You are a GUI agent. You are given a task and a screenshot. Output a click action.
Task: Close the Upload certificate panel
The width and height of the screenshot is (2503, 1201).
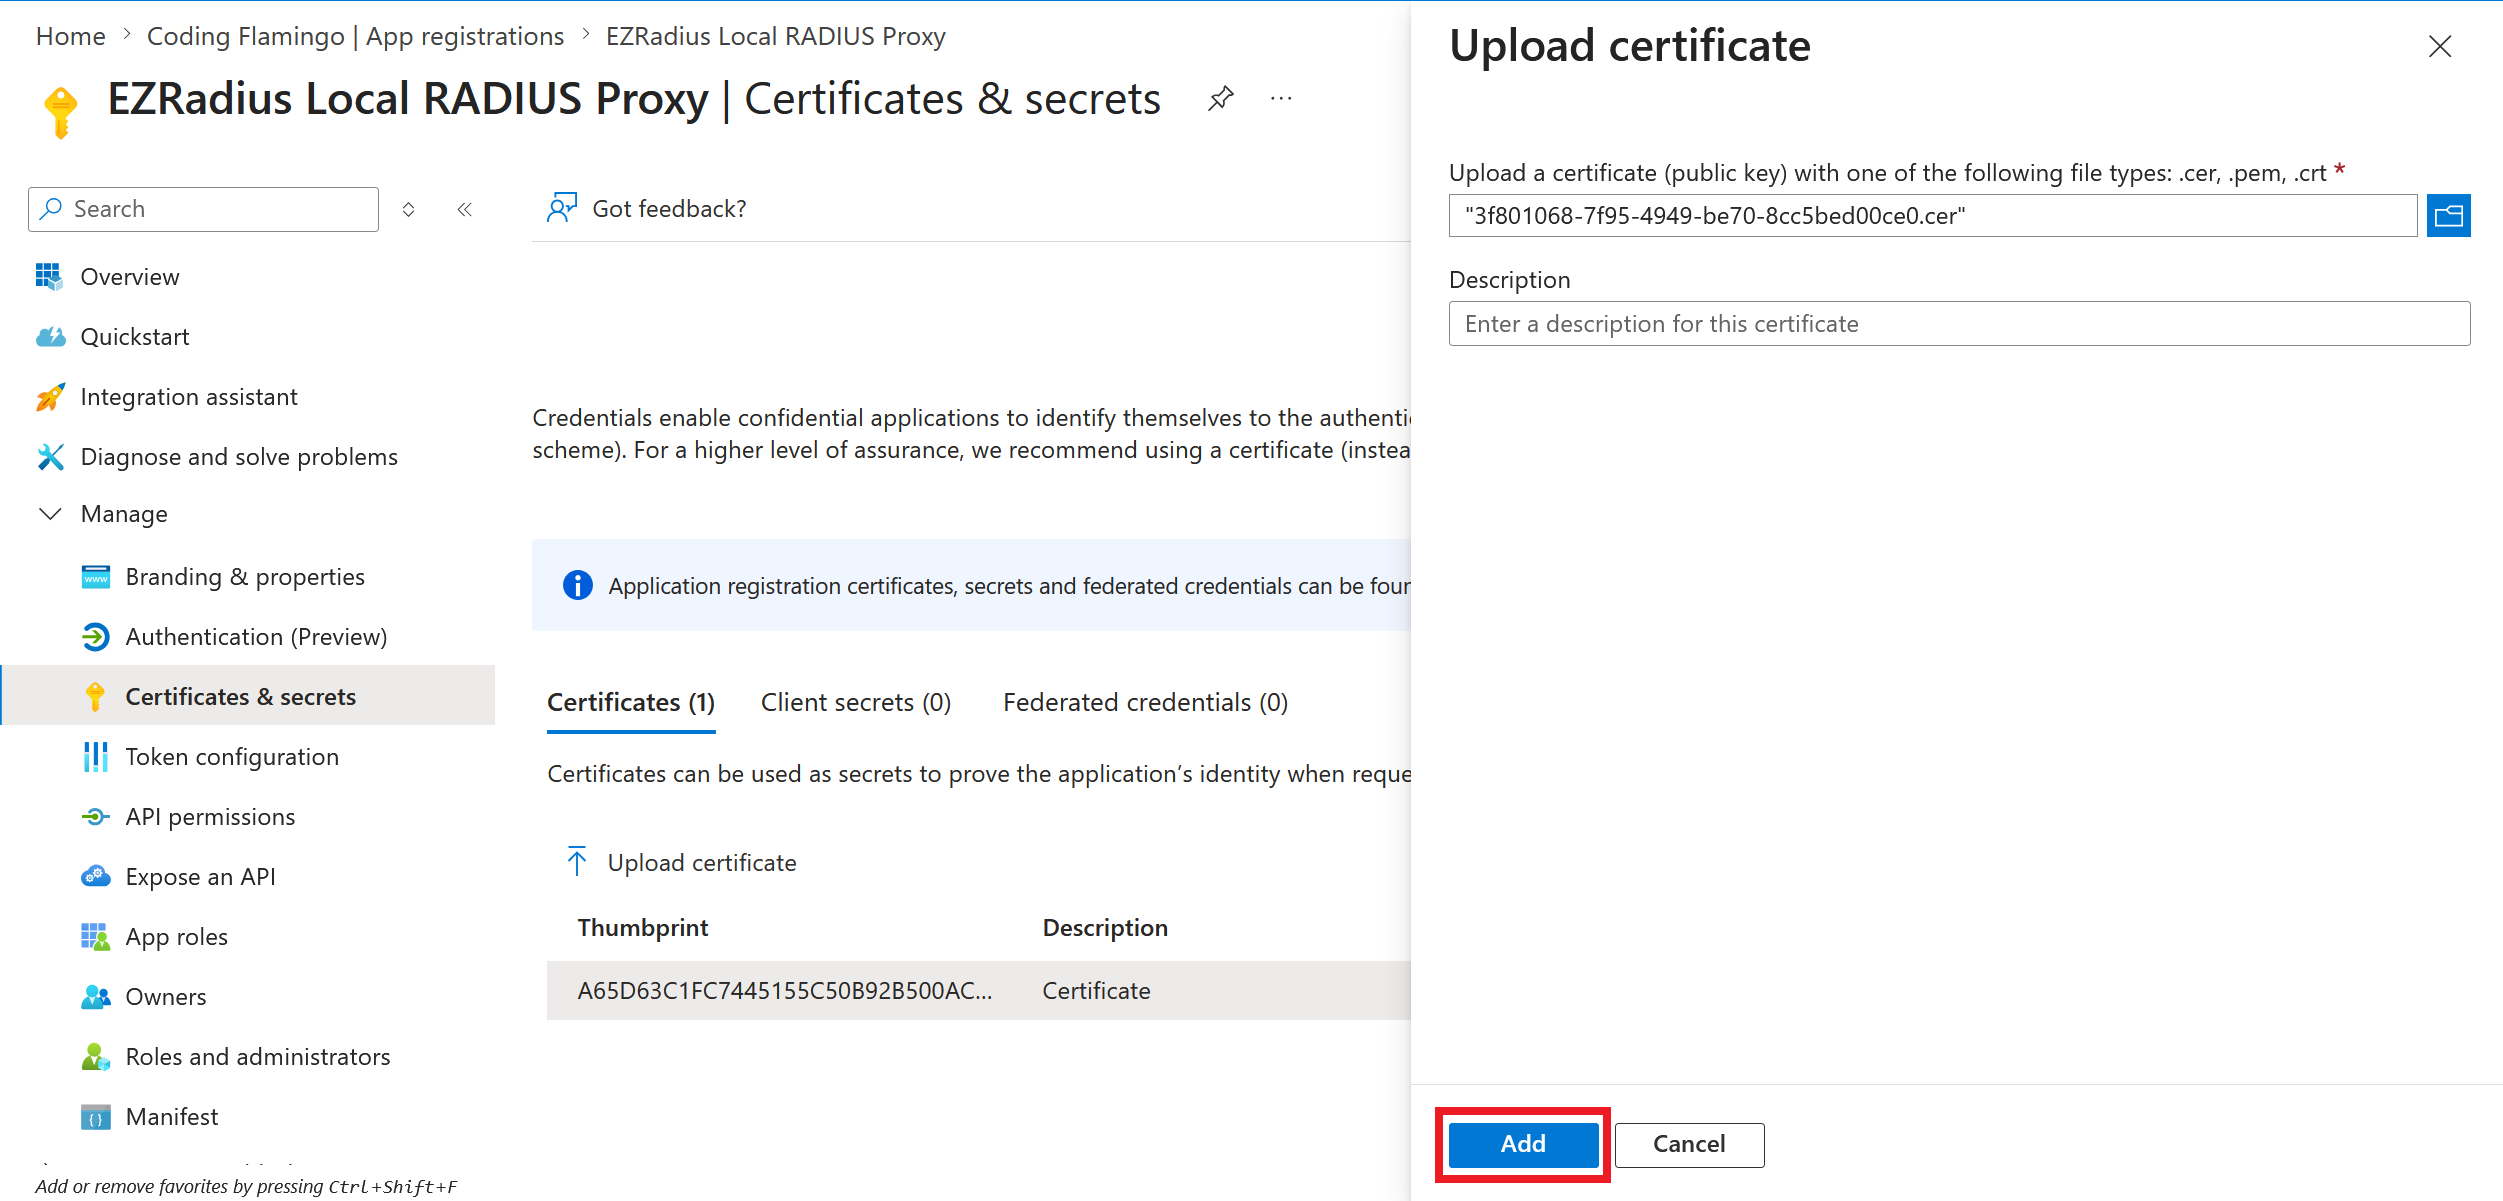click(2439, 46)
